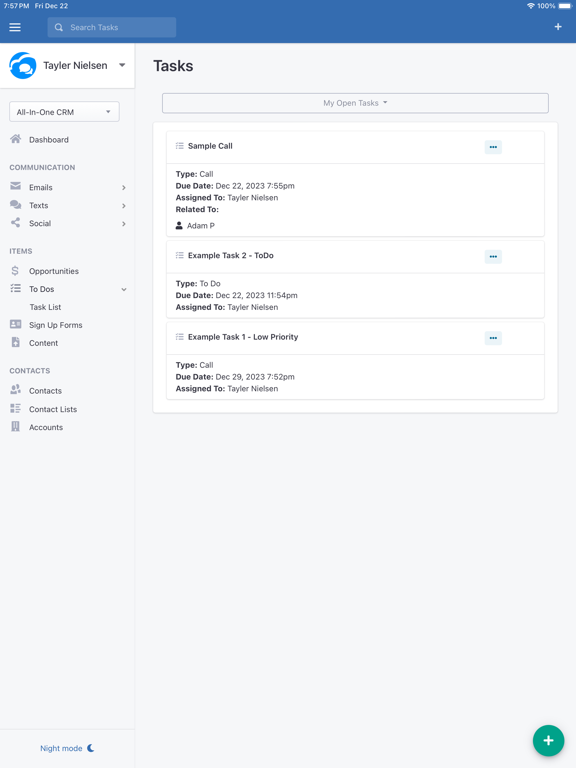The width and height of the screenshot is (576, 768).
Task: Open options menu for Sample Call task
Action: pos(493,147)
